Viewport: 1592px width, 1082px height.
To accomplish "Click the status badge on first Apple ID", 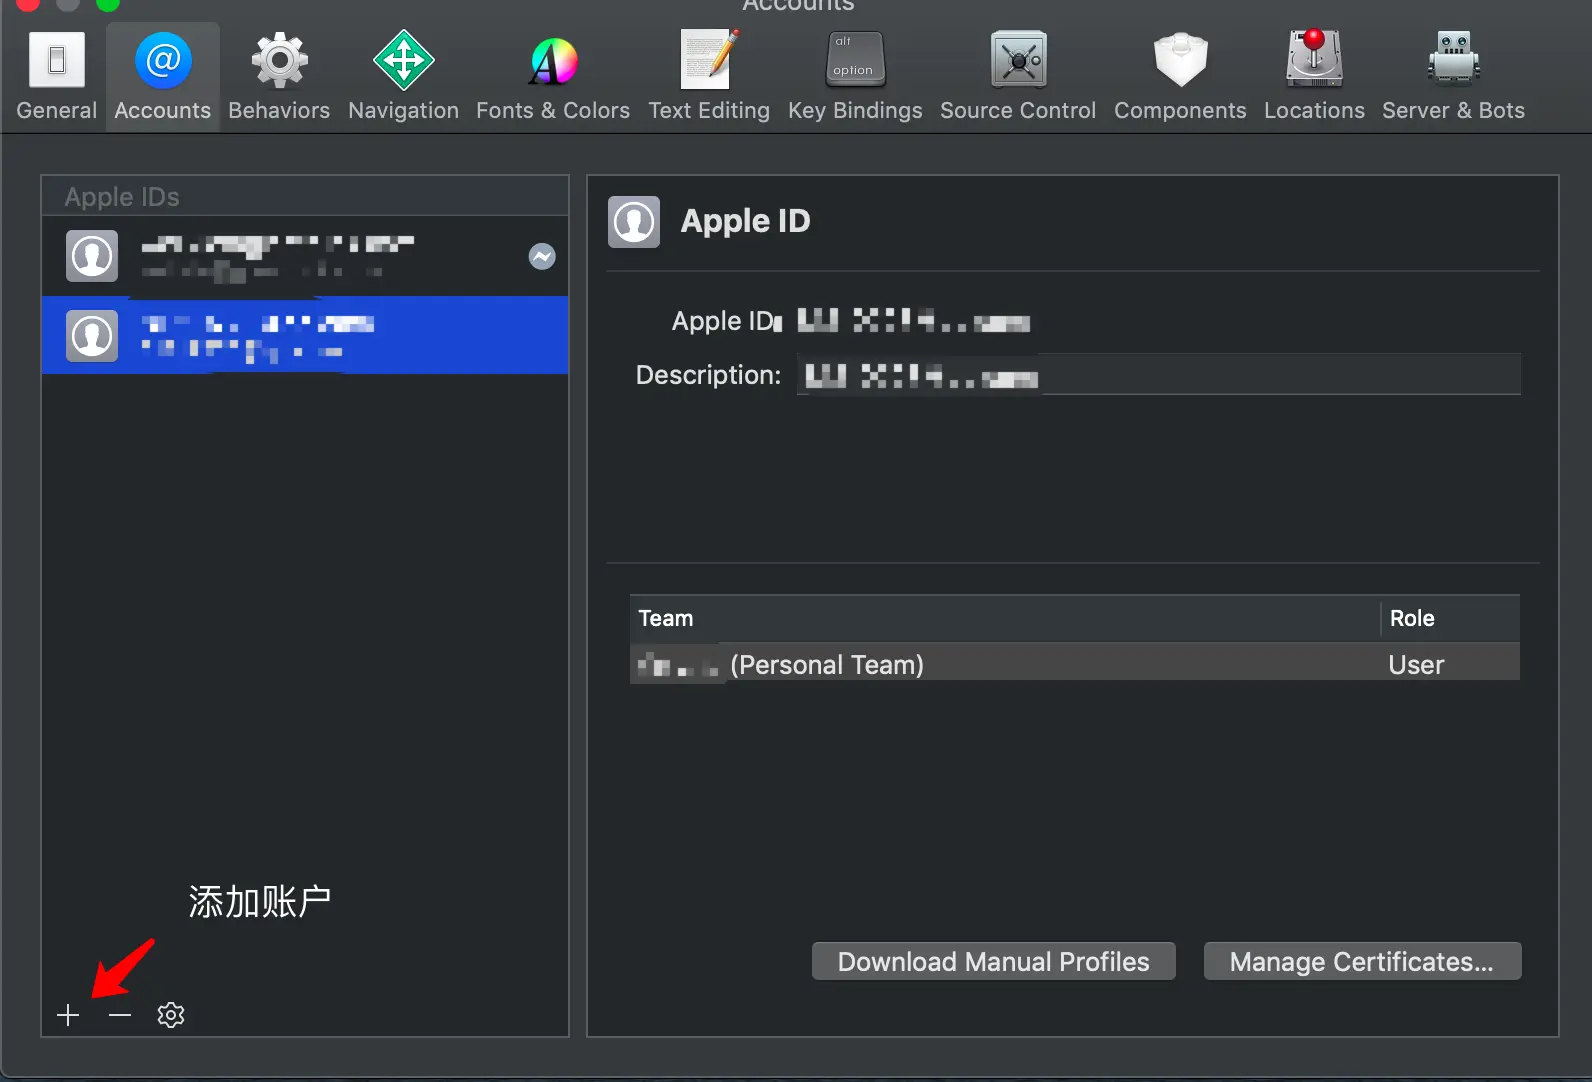I will point(542,257).
